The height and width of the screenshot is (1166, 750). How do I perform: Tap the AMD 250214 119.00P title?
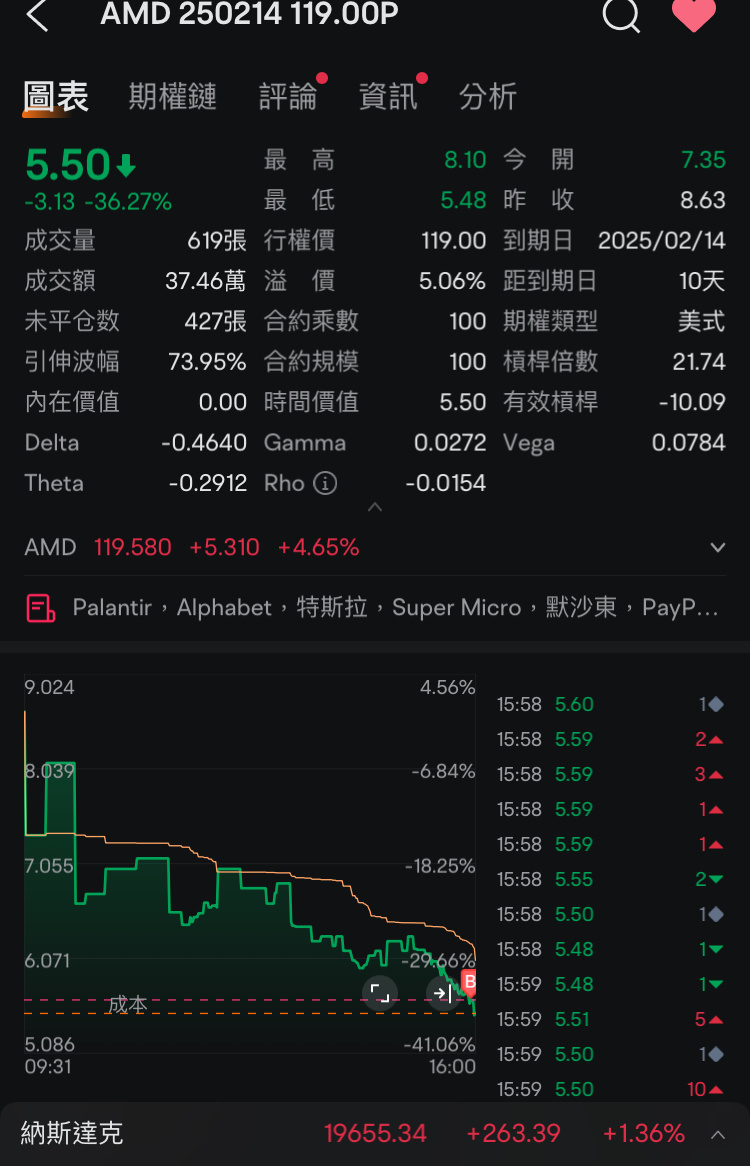(250, 14)
